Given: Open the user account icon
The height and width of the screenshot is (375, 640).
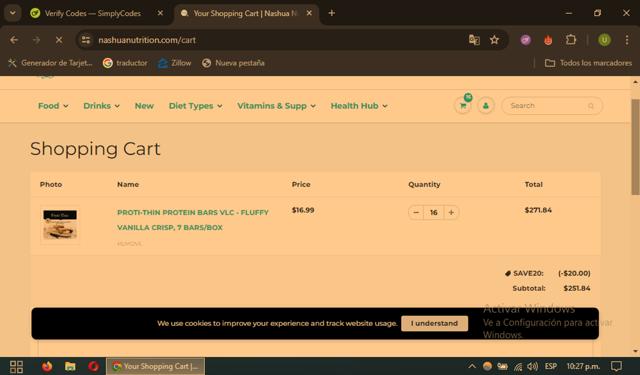Looking at the screenshot, I should pyautogui.click(x=485, y=106).
